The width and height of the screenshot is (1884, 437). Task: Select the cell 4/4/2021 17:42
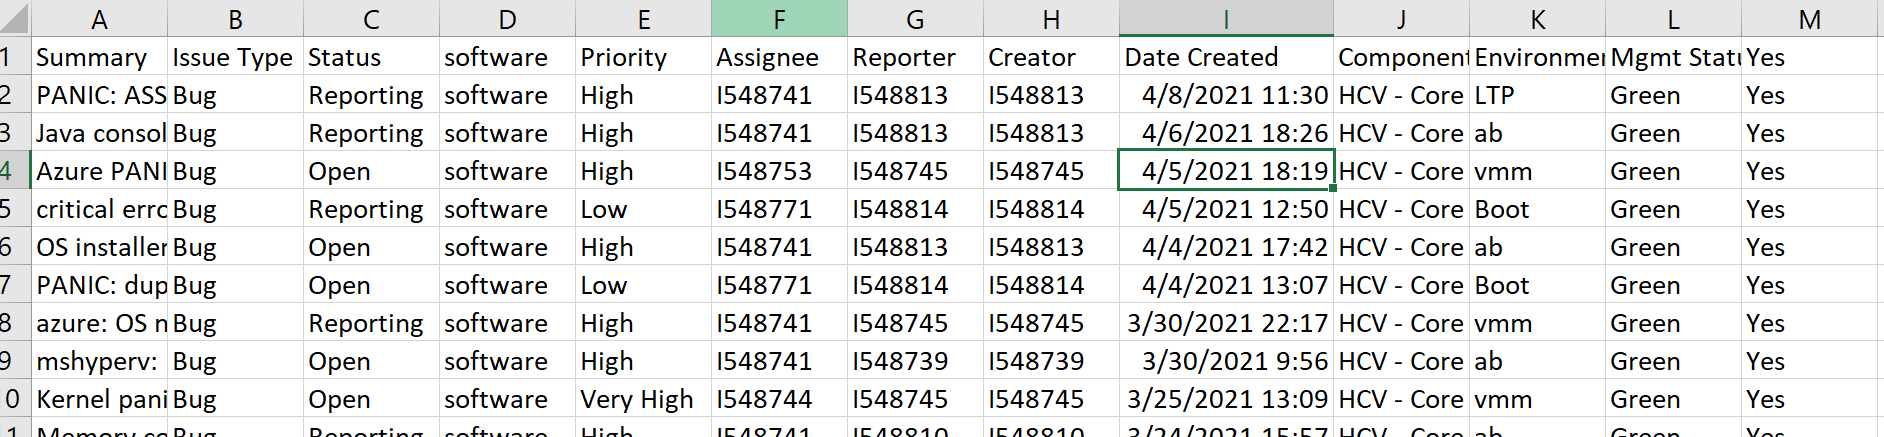pyautogui.click(x=1226, y=247)
